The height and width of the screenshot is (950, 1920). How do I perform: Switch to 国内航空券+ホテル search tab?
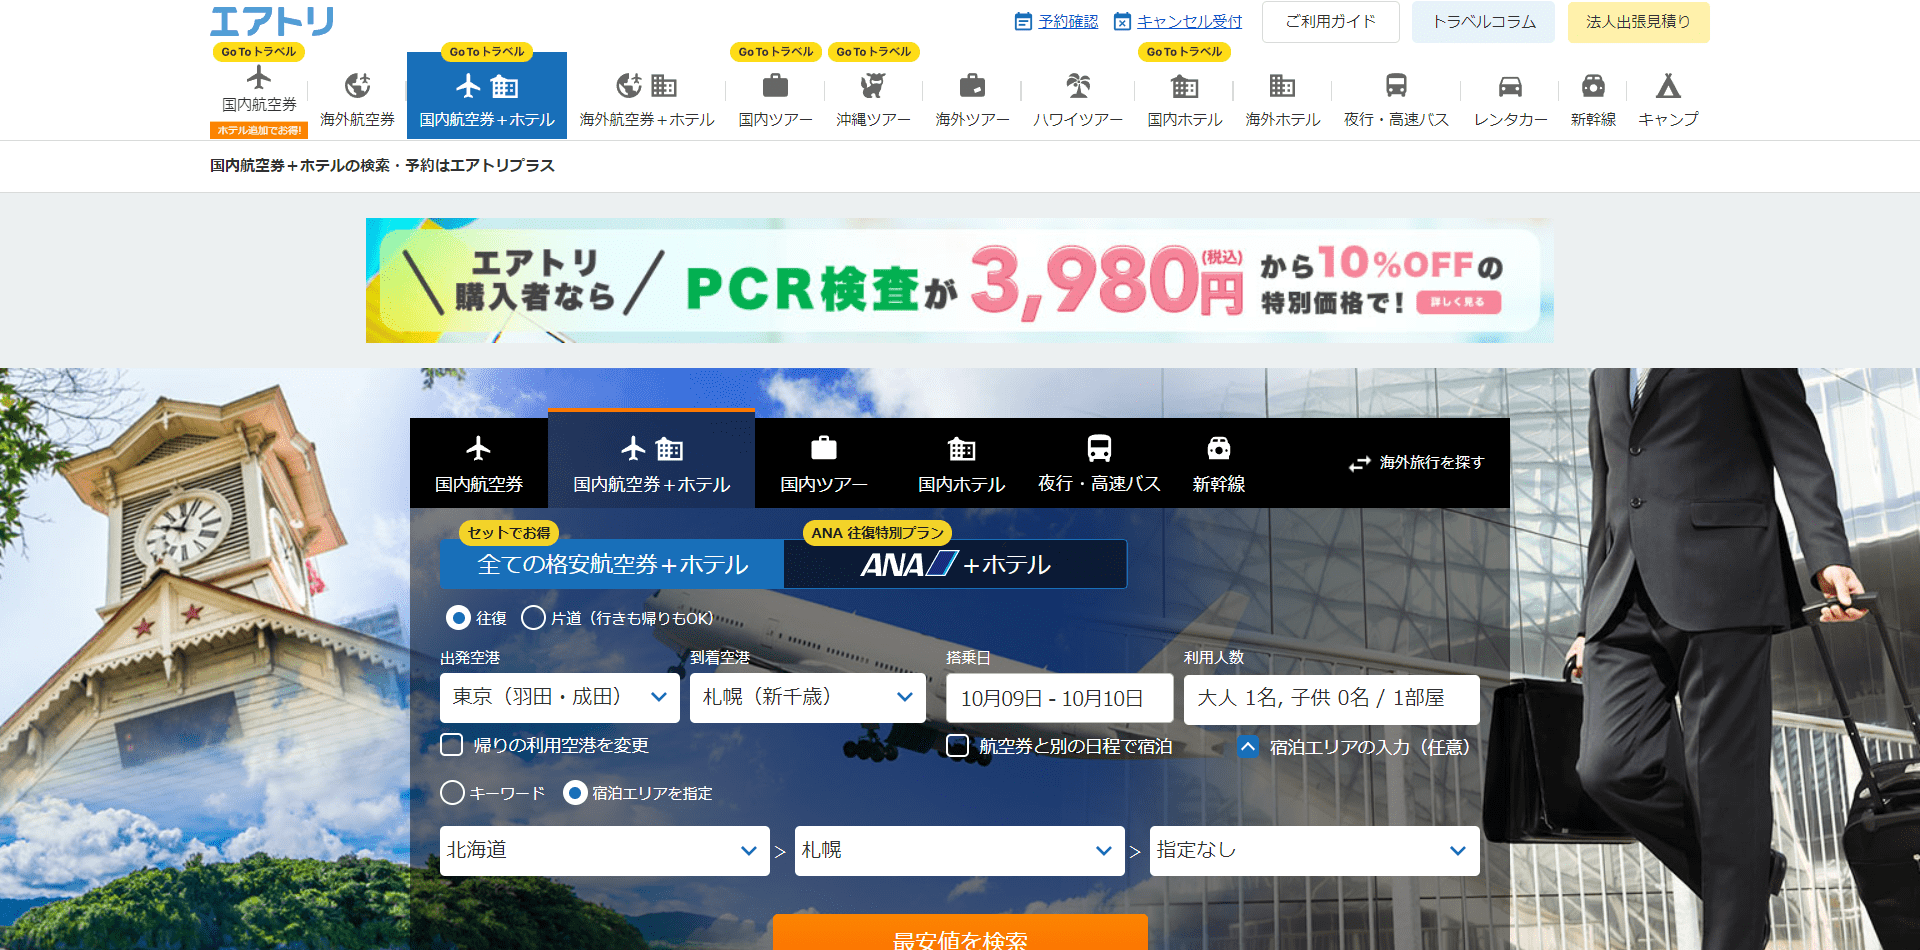[651, 460]
